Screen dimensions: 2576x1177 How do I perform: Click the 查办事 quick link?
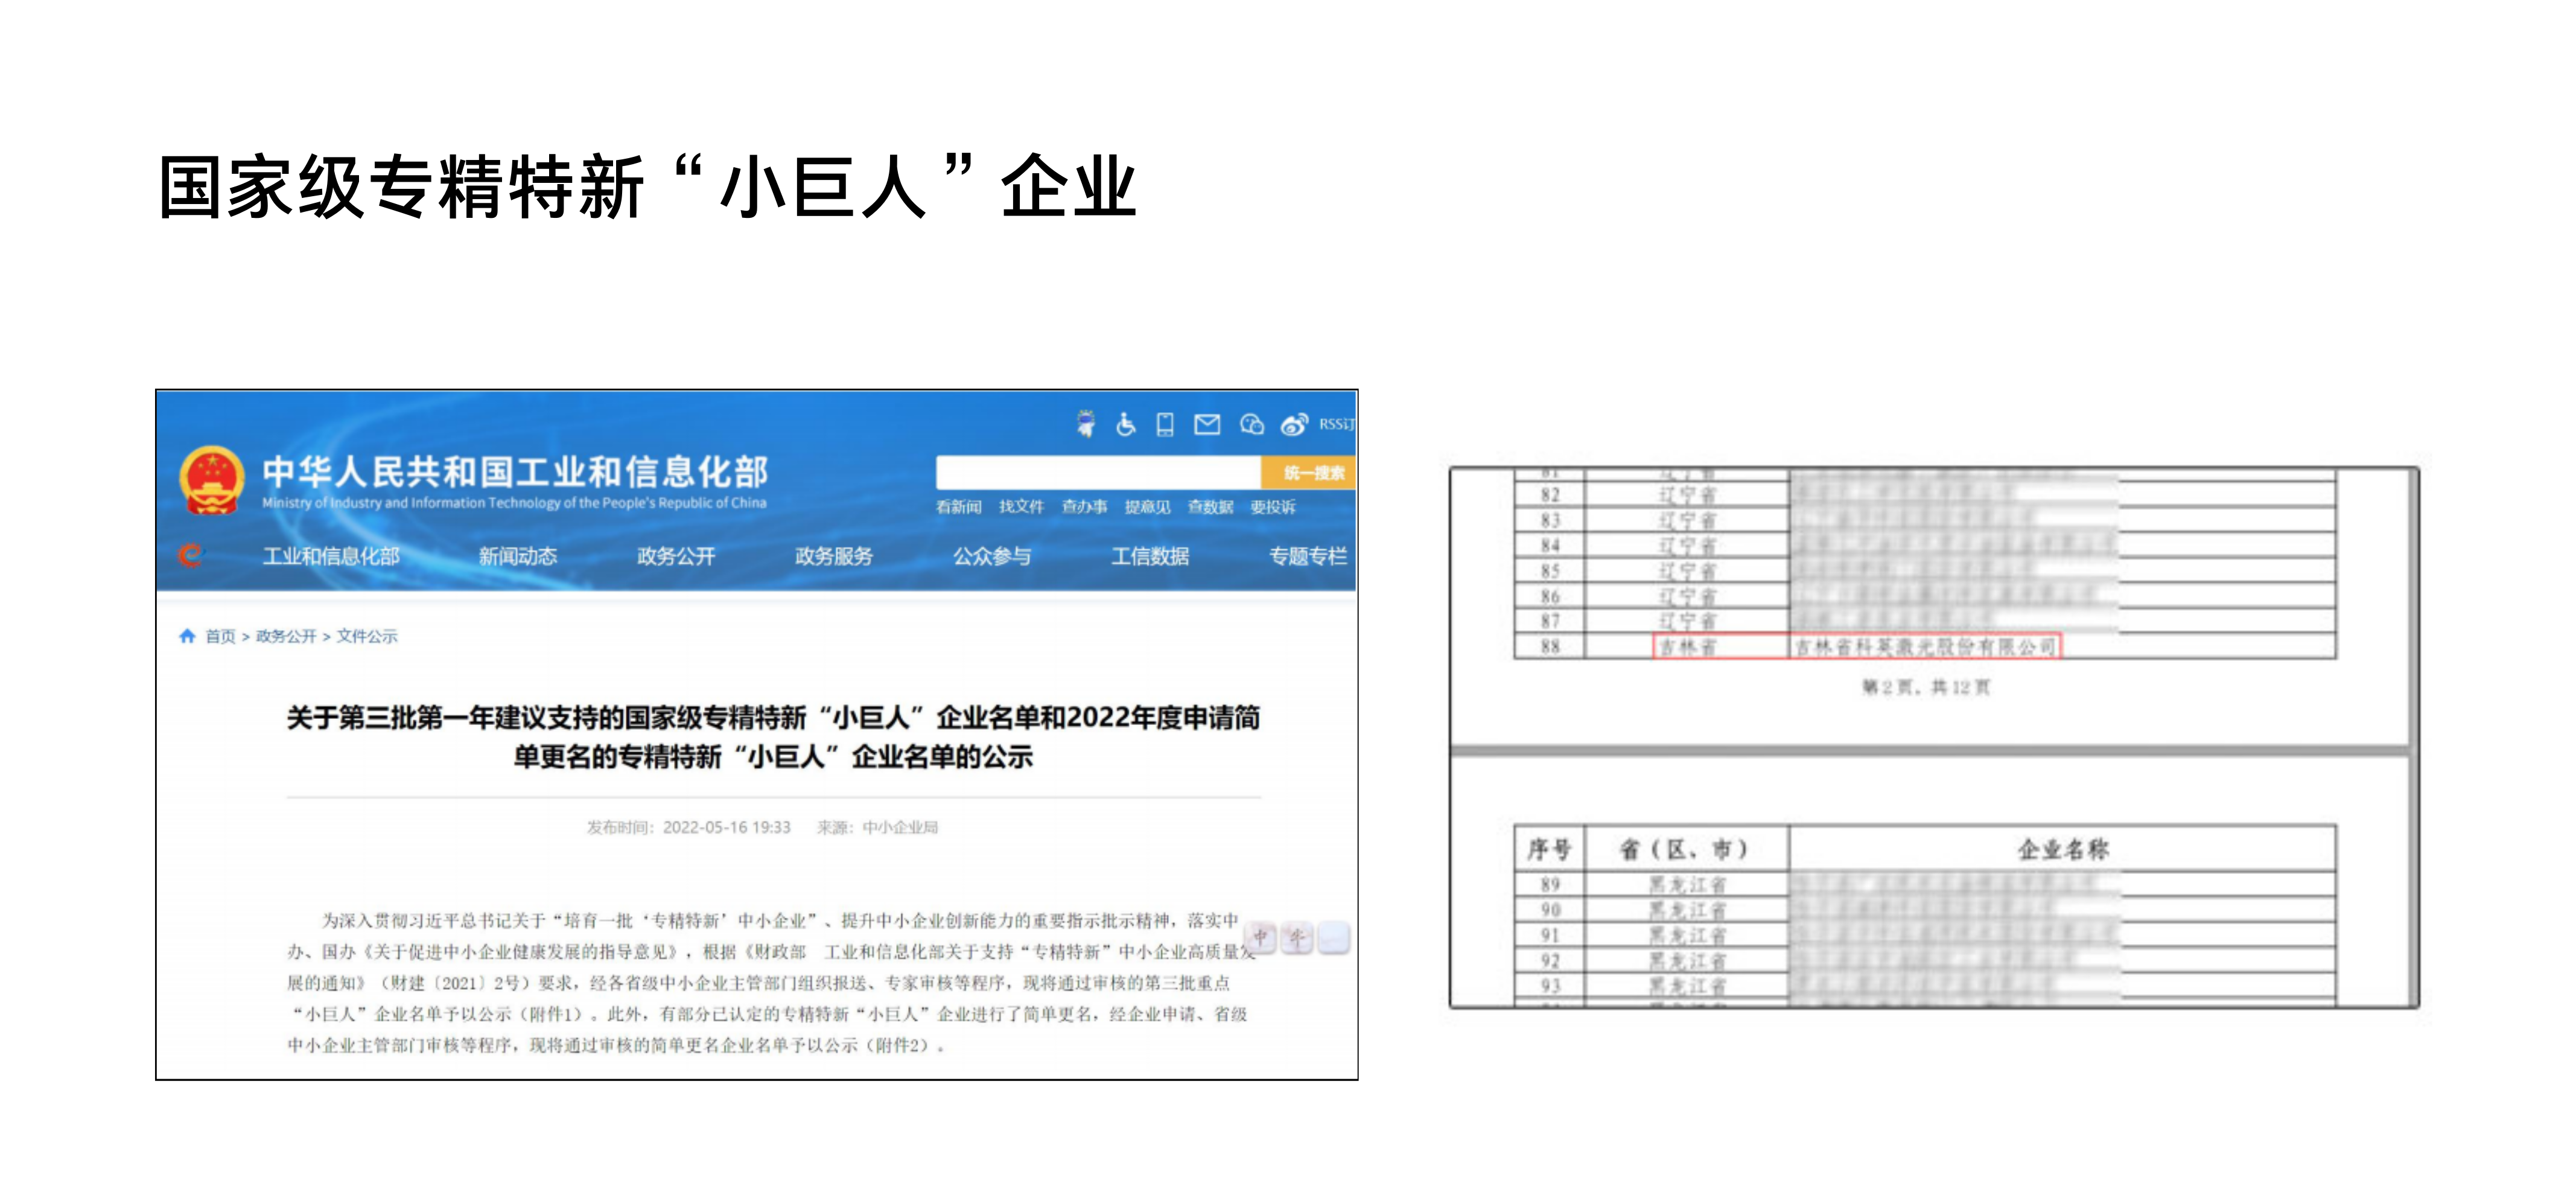[1084, 507]
